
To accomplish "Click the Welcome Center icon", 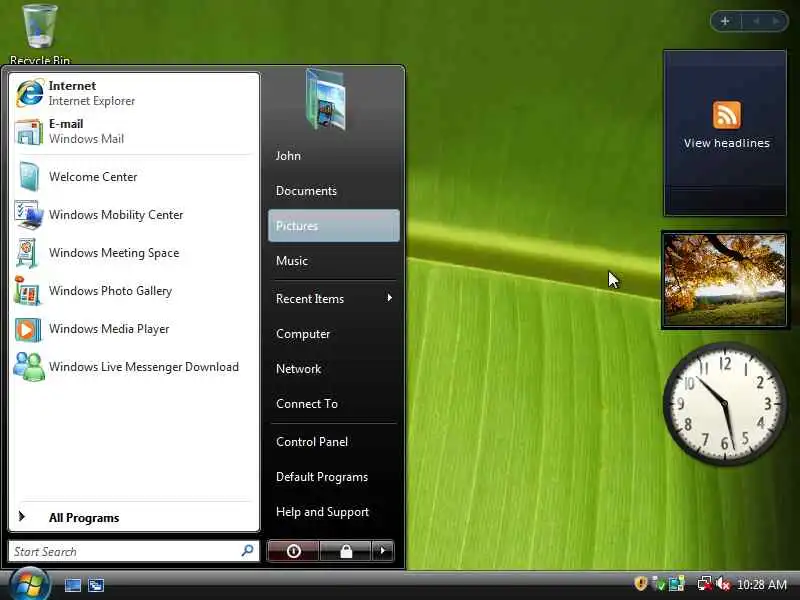I will tap(29, 177).
